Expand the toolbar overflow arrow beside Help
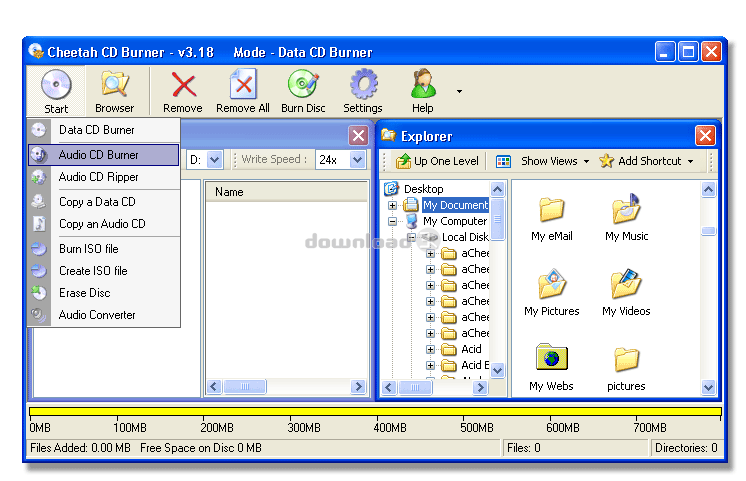746x481 pixels. [x=459, y=91]
